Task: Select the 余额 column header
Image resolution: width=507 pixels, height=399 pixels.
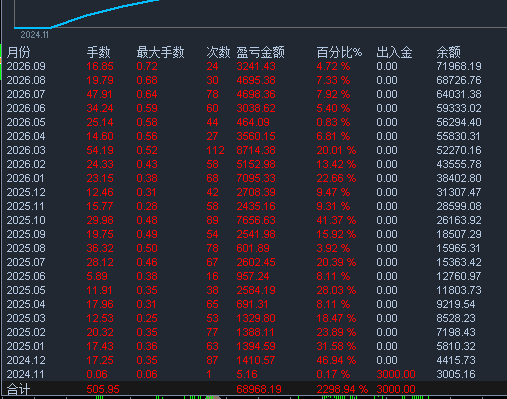Action: (x=449, y=52)
